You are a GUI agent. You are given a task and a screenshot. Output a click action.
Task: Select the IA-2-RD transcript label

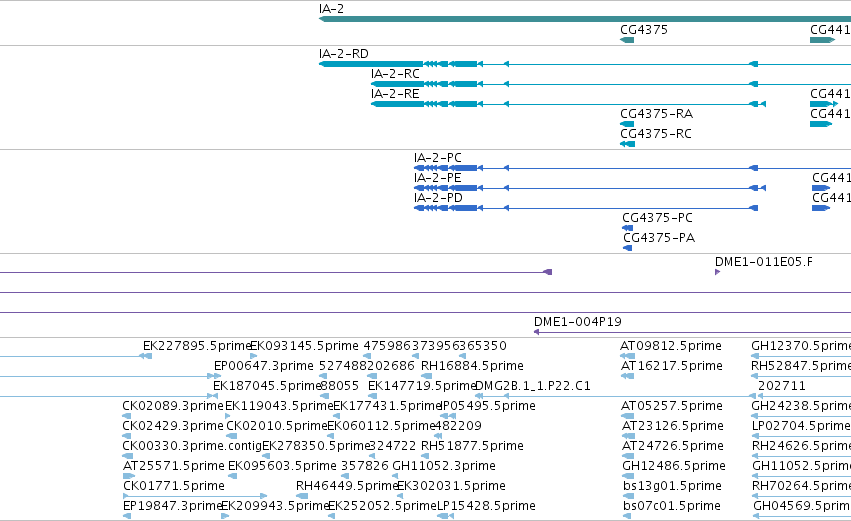point(344,54)
